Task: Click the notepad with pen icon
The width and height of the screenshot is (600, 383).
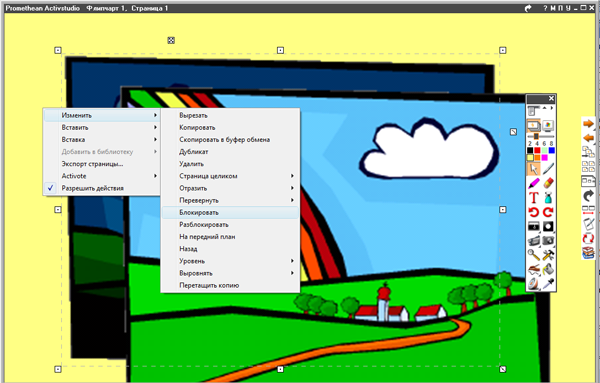Action: [x=589, y=224]
